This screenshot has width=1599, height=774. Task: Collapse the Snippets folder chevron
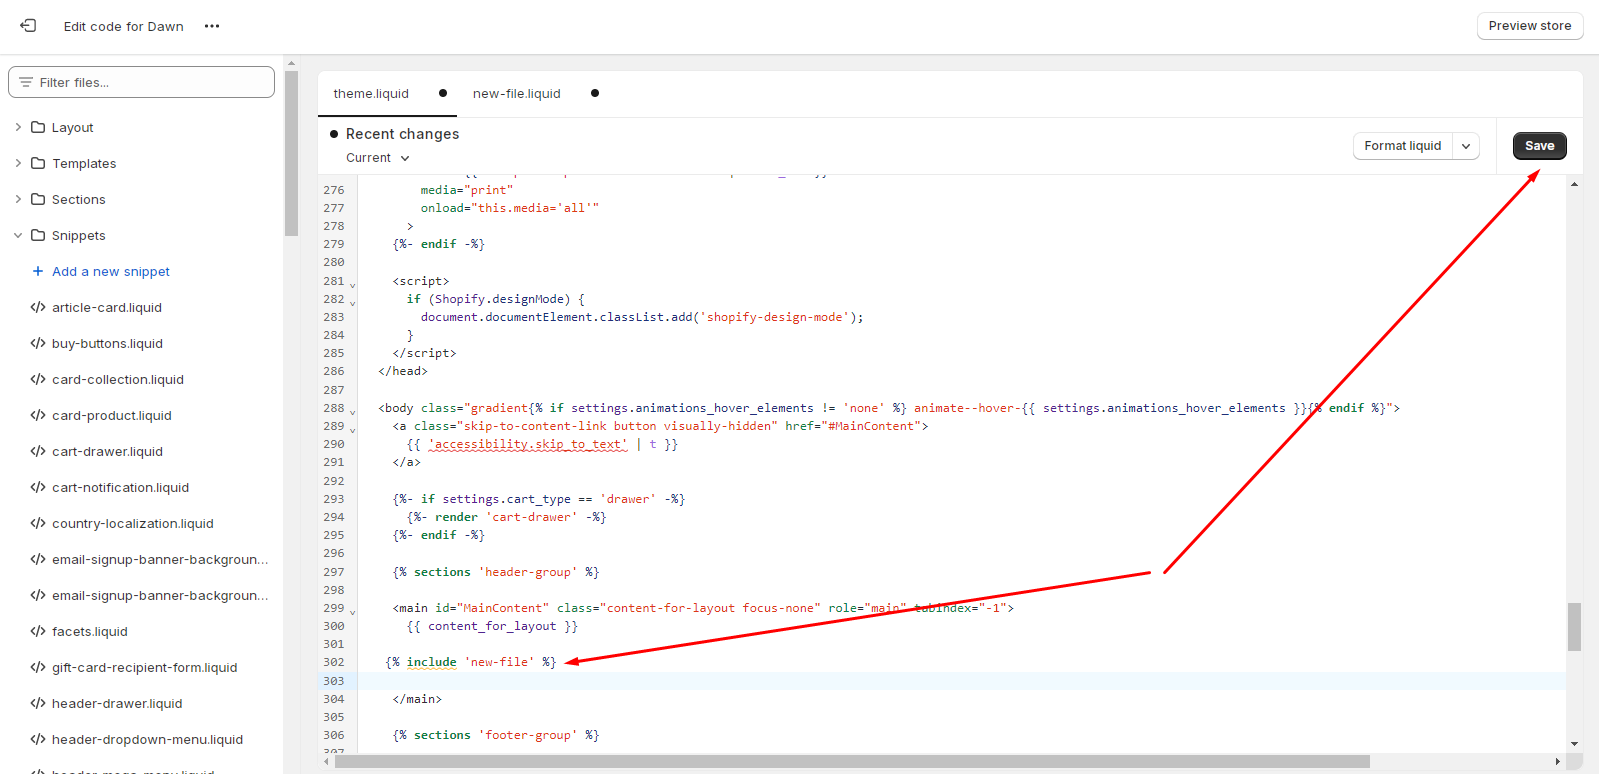pyautogui.click(x=18, y=235)
